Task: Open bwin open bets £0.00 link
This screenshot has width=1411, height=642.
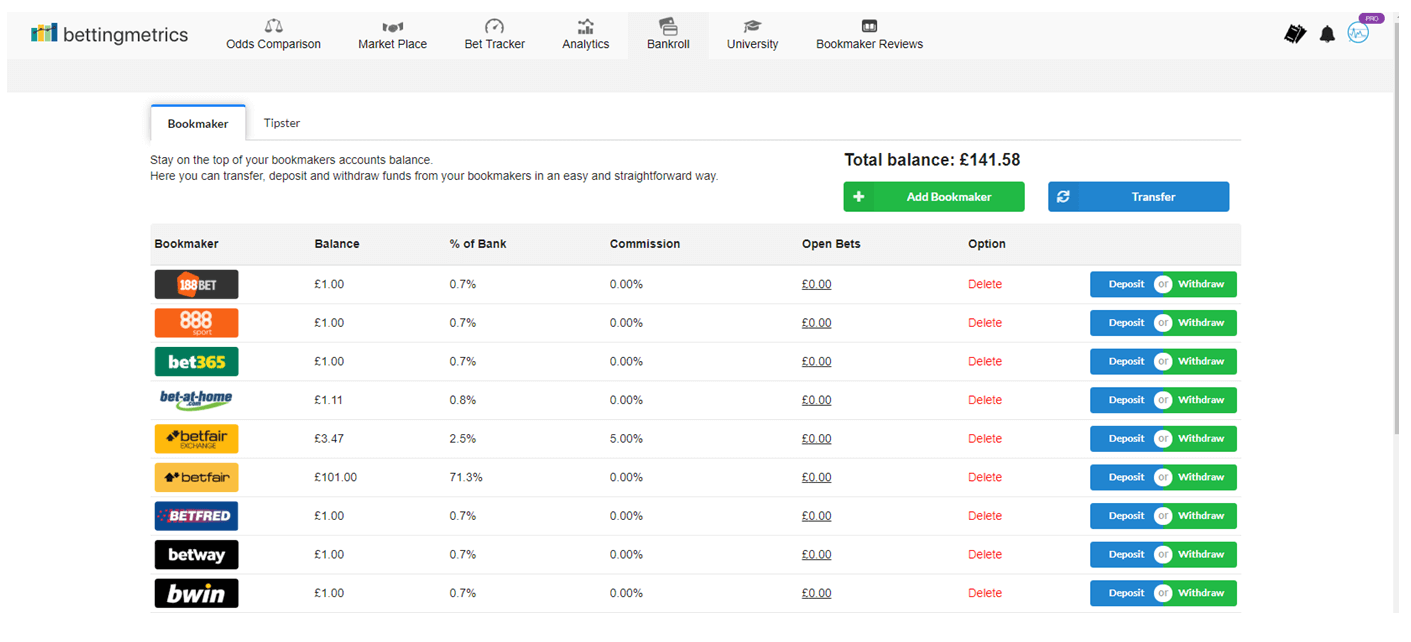Action: [x=816, y=593]
